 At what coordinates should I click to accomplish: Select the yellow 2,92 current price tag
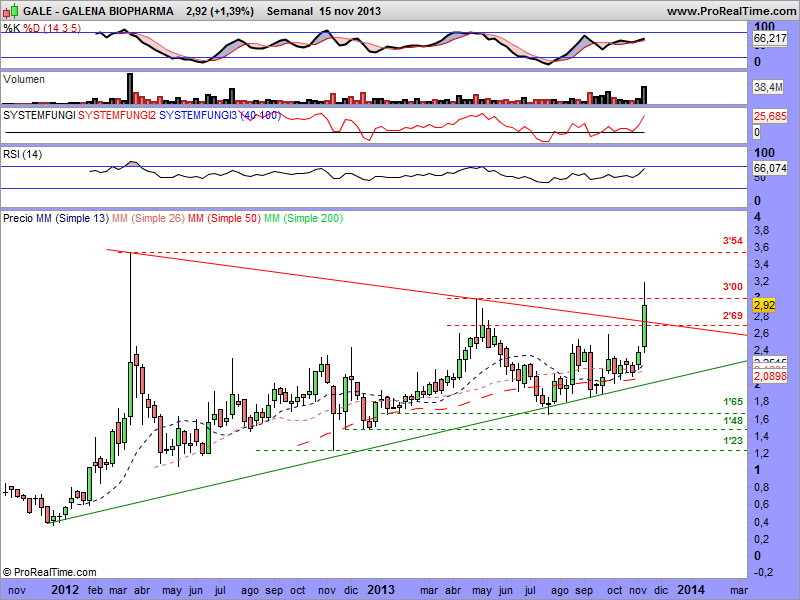point(764,305)
